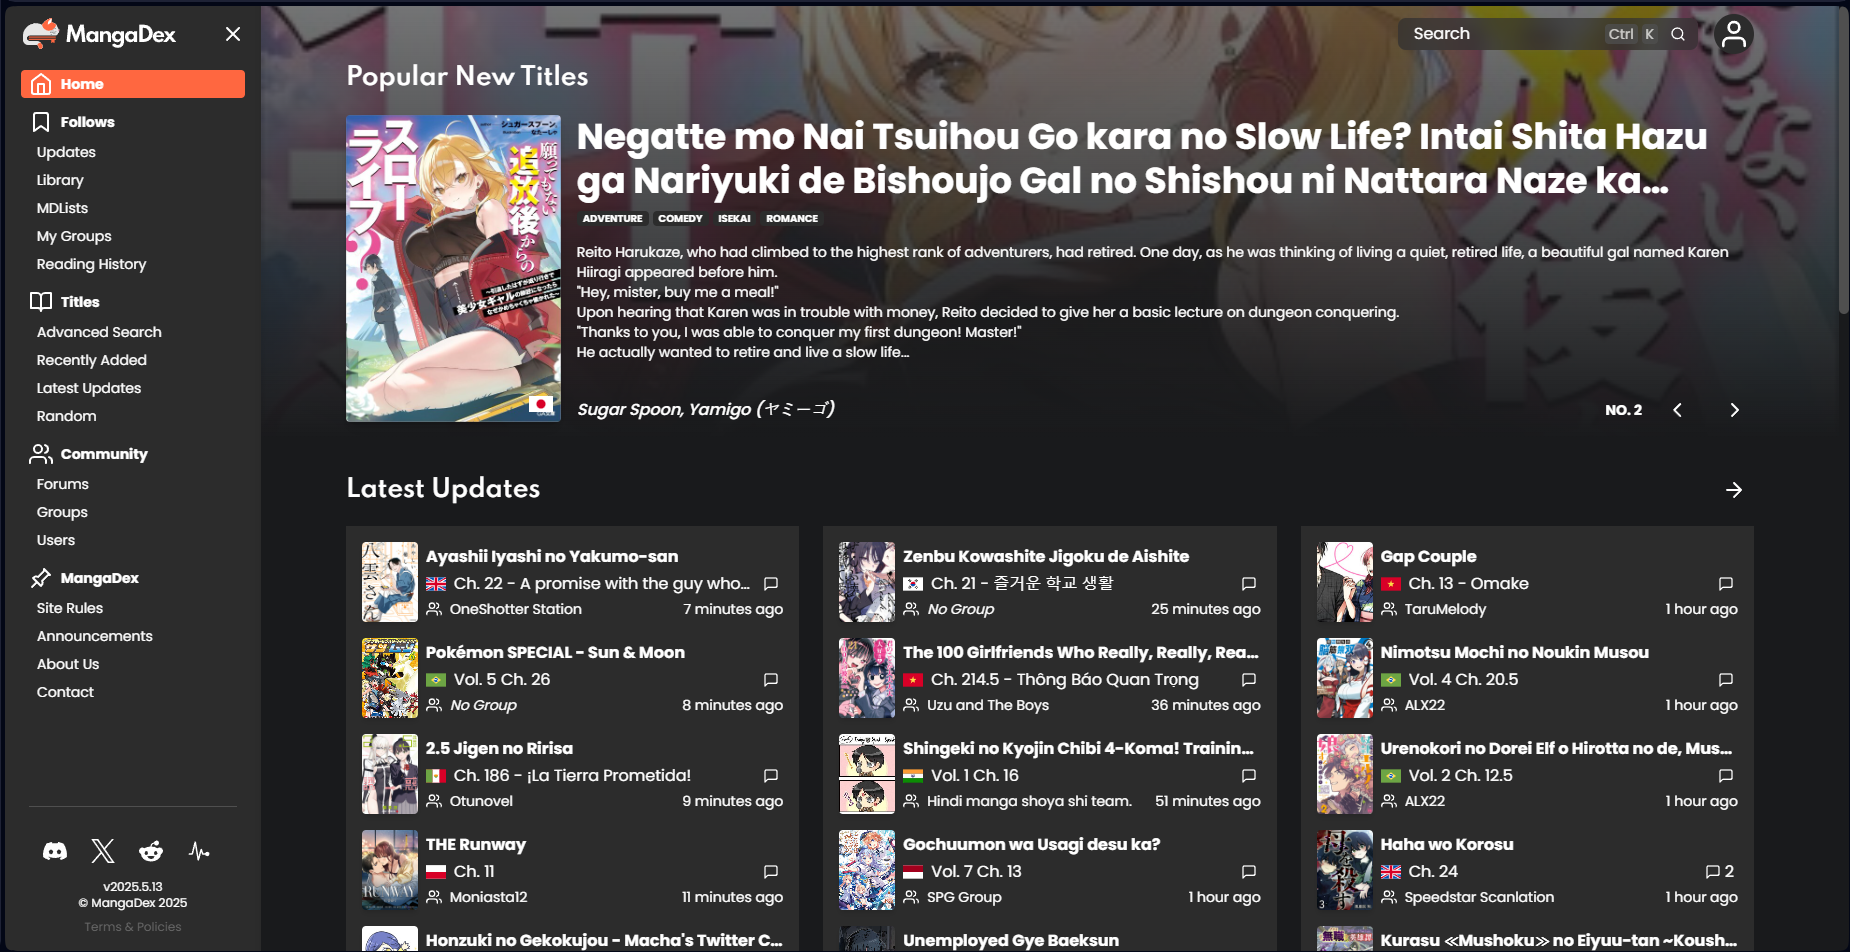Click the featured manga cover image
The image size is (1850, 952).
click(x=453, y=268)
